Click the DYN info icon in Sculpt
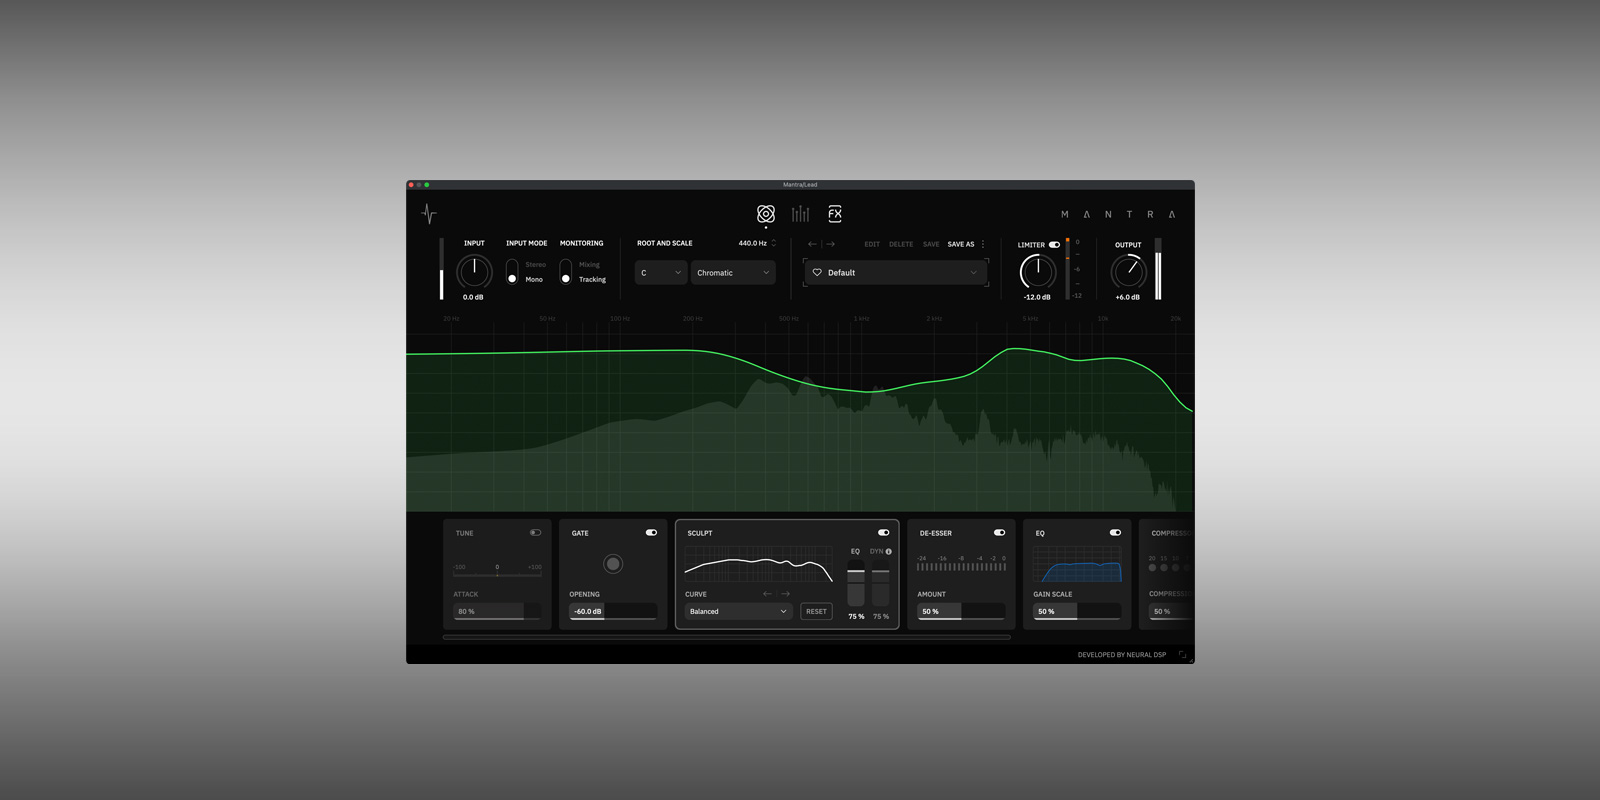The image size is (1600, 800). click(888, 552)
